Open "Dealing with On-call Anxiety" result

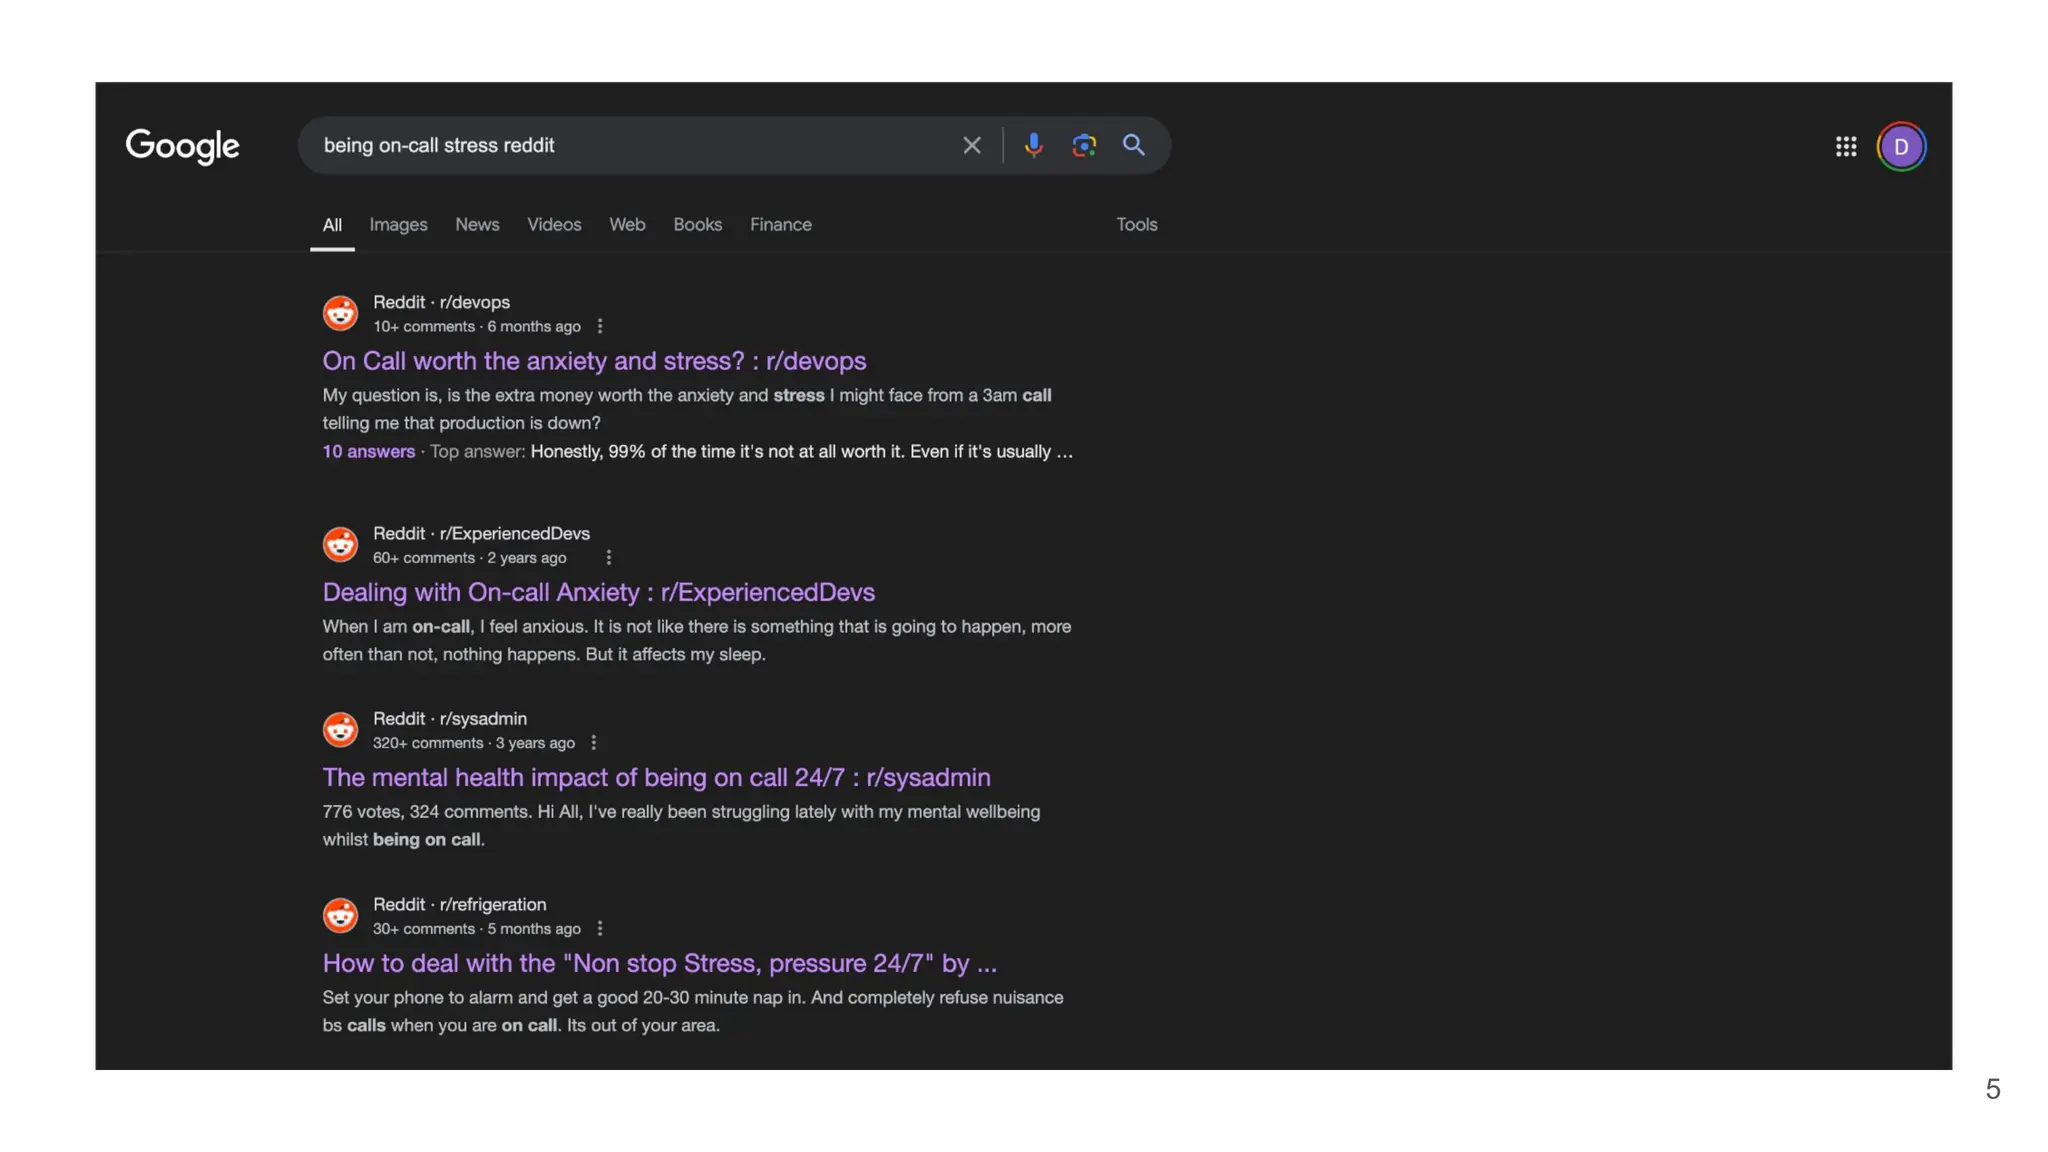(x=598, y=592)
